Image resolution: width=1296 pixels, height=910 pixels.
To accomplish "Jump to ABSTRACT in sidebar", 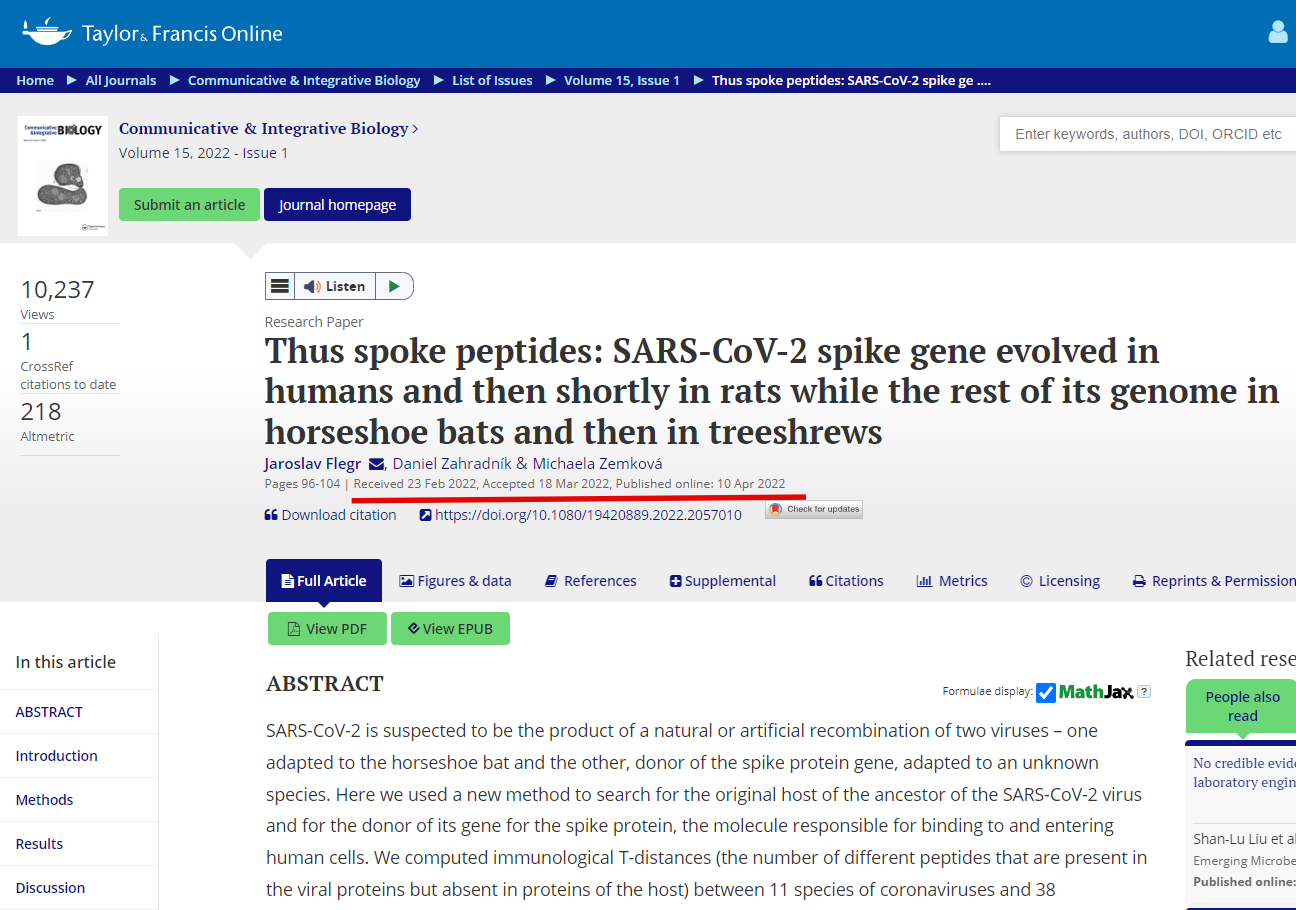I will 49,712.
